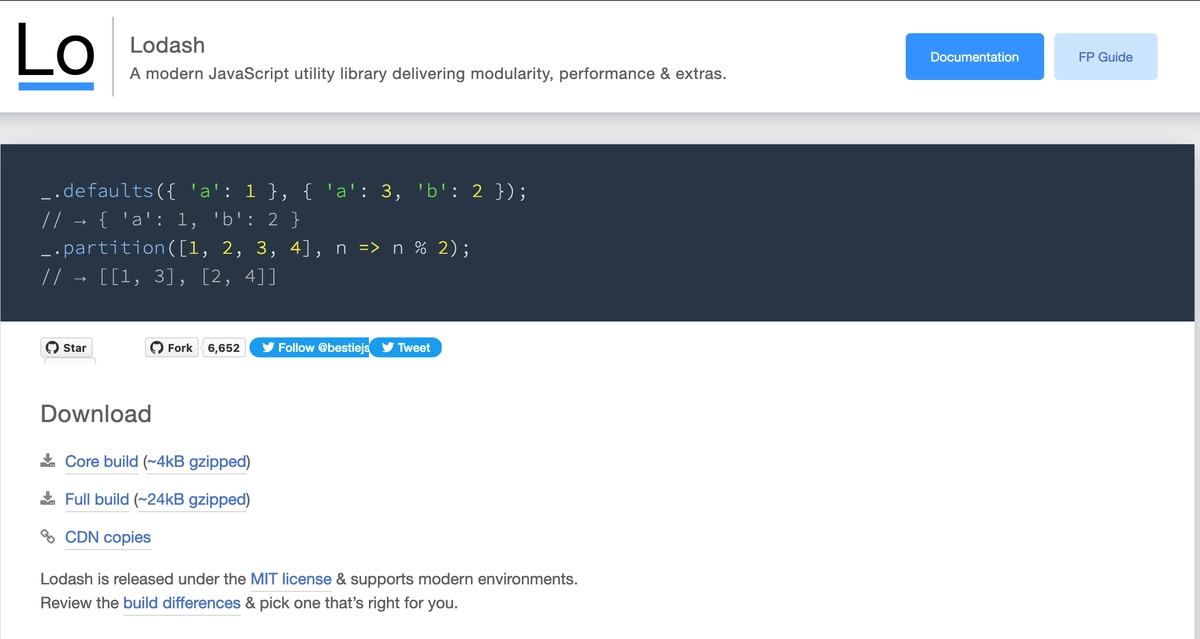The image size is (1200, 639).
Task: Open the FP Guide
Action: [x=1105, y=56]
